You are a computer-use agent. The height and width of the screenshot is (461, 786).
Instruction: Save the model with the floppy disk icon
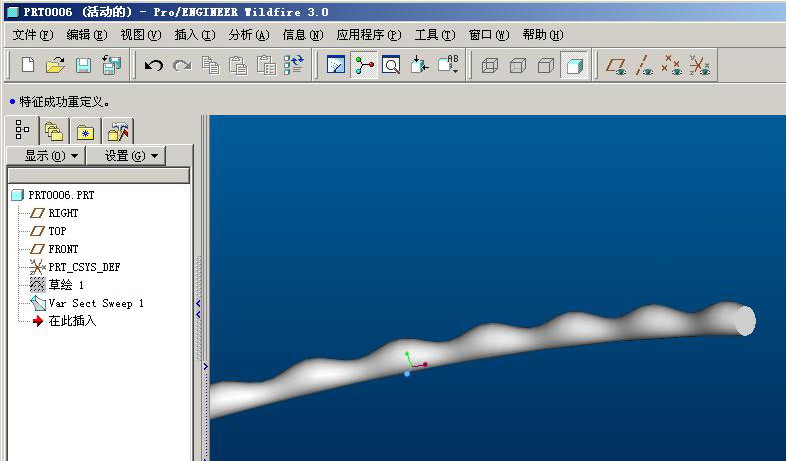click(x=83, y=66)
